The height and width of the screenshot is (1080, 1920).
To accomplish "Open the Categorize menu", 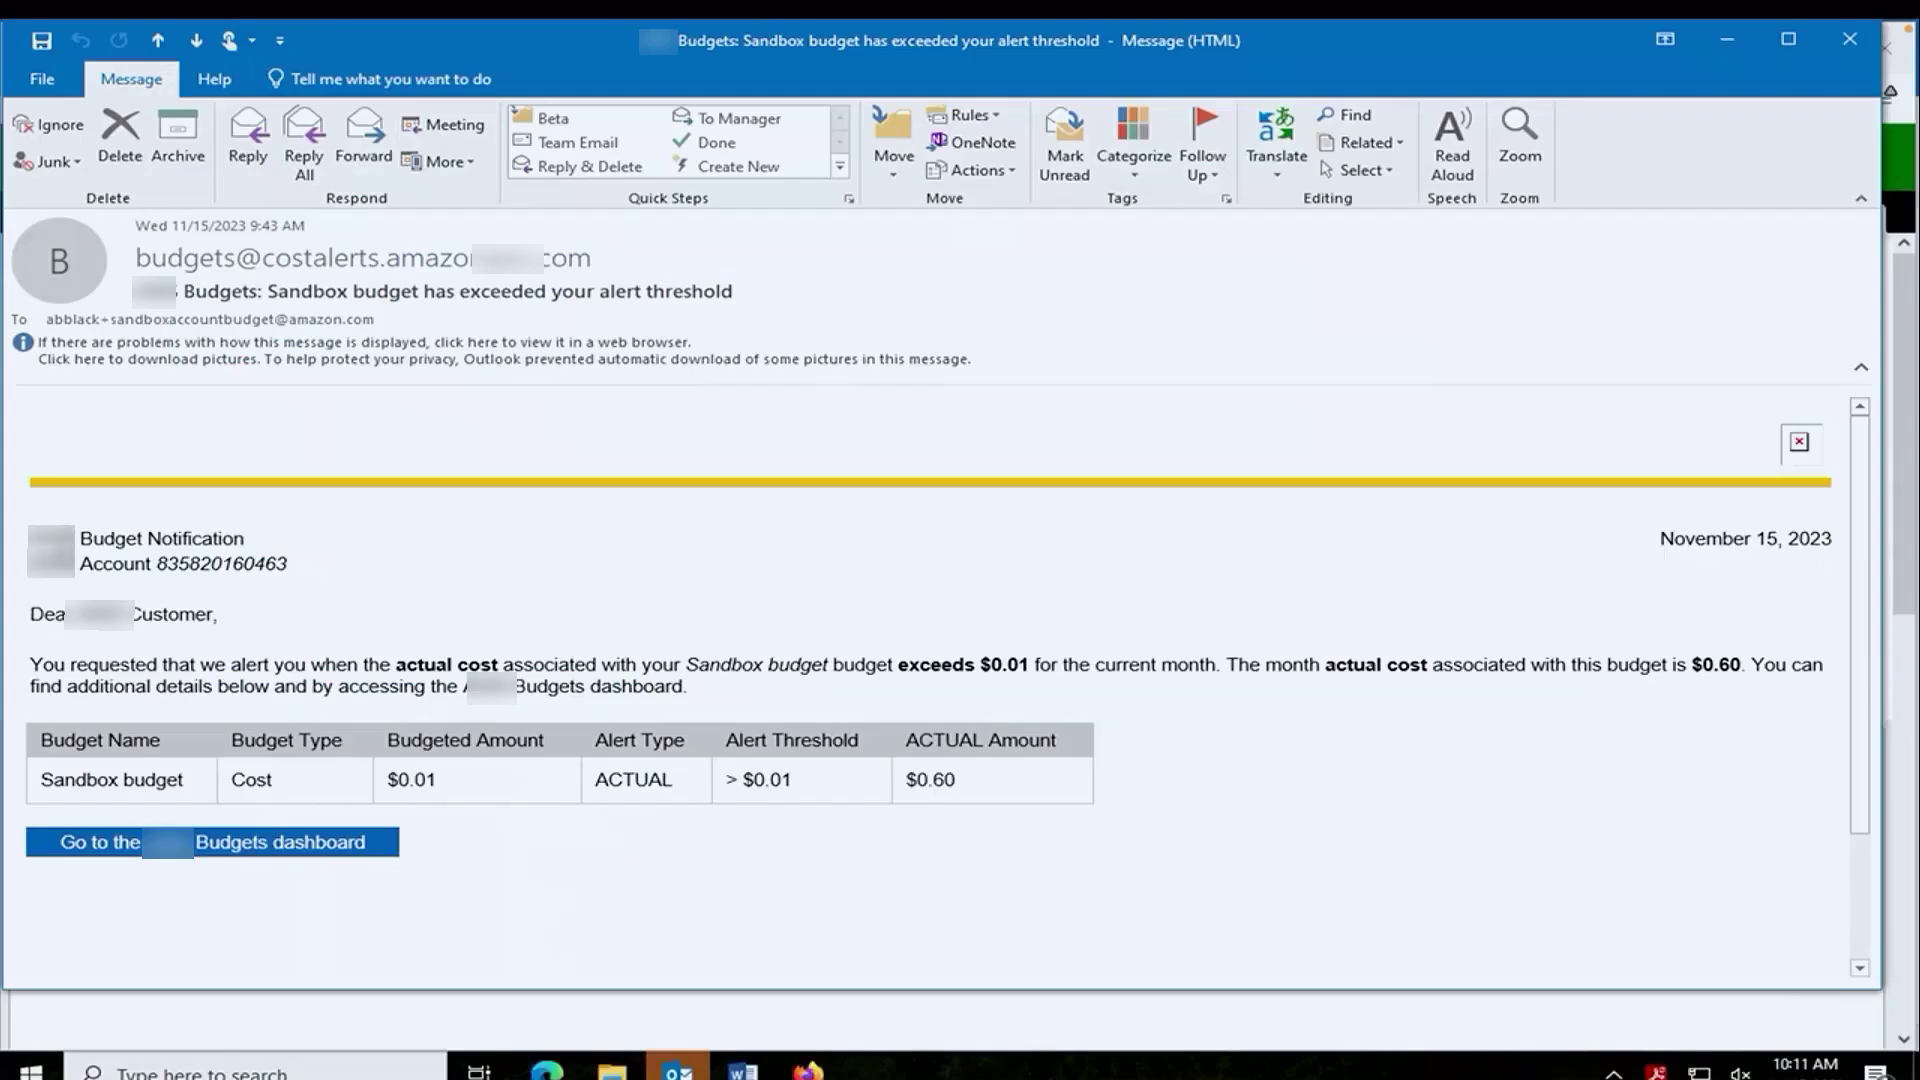I will coord(1134,145).
